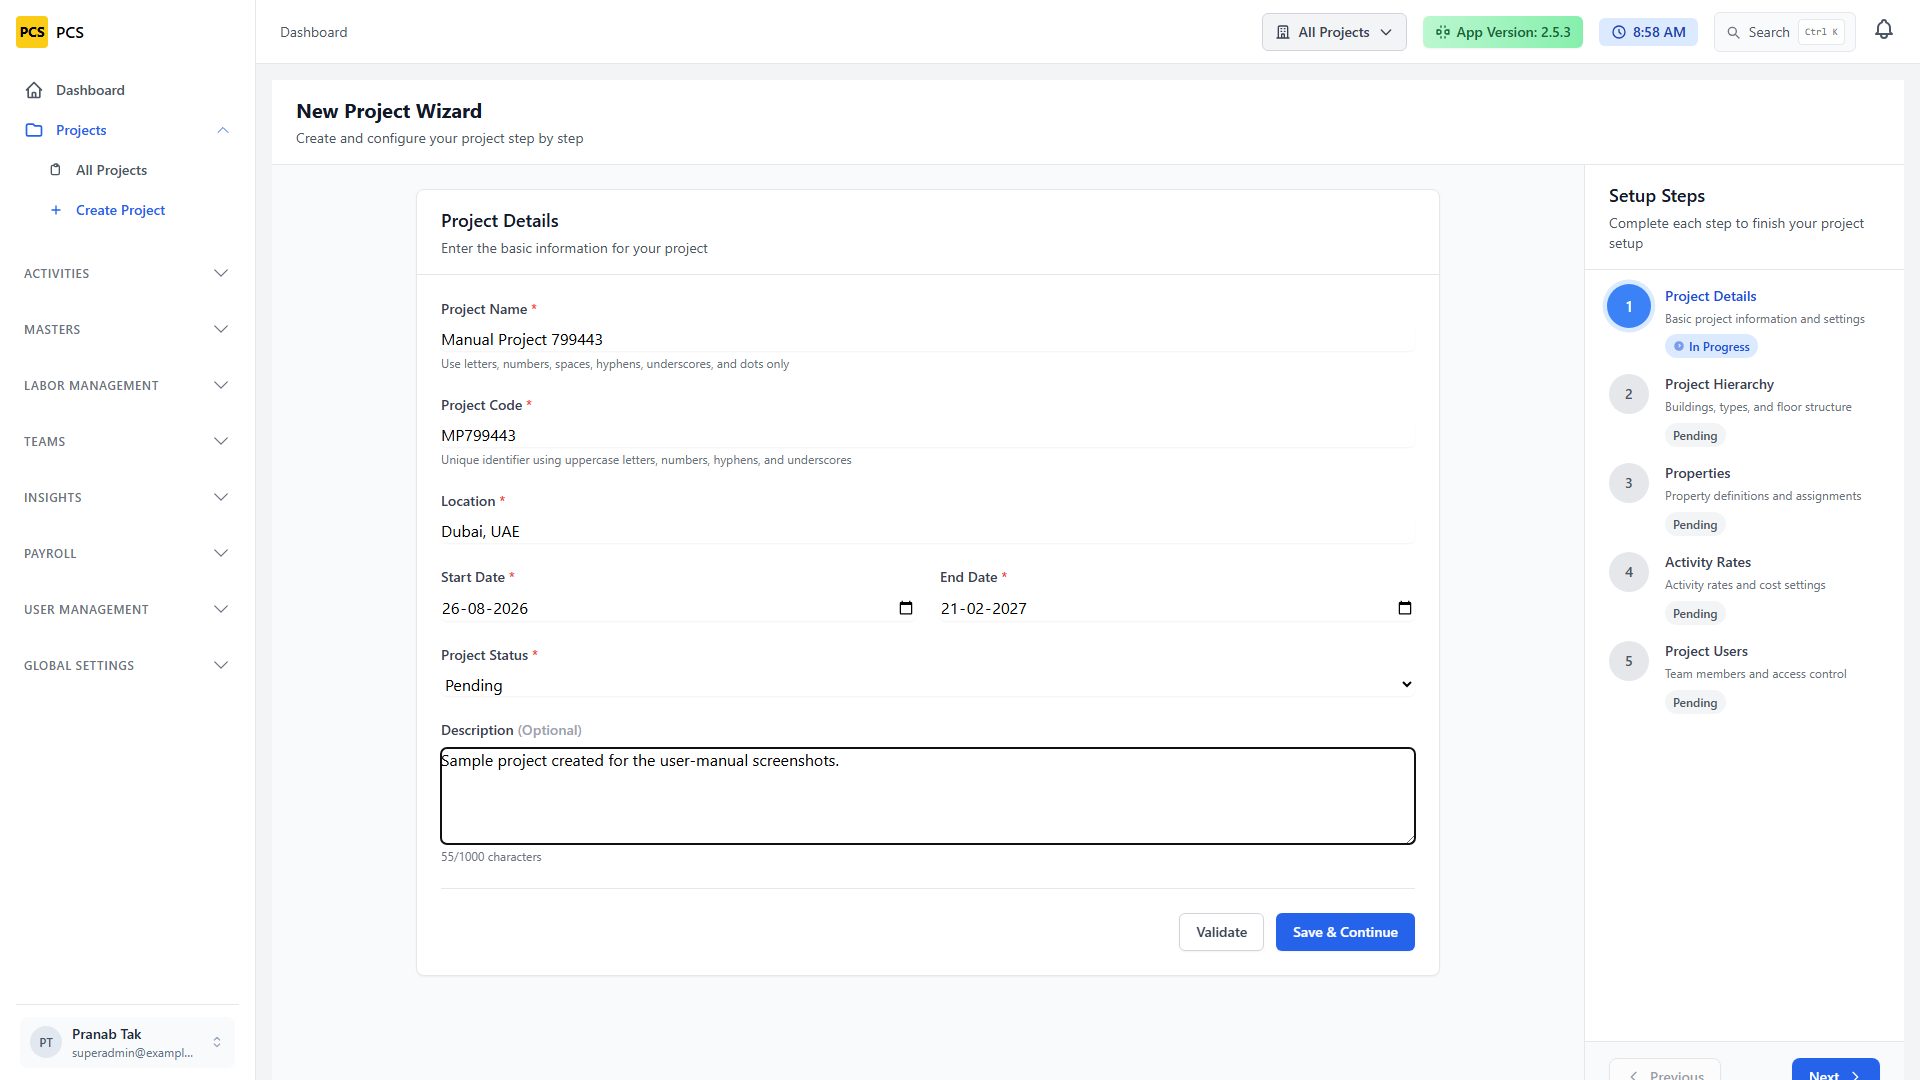Click the Dashboard home icon

pyautogui.click(x=34, y=90)
